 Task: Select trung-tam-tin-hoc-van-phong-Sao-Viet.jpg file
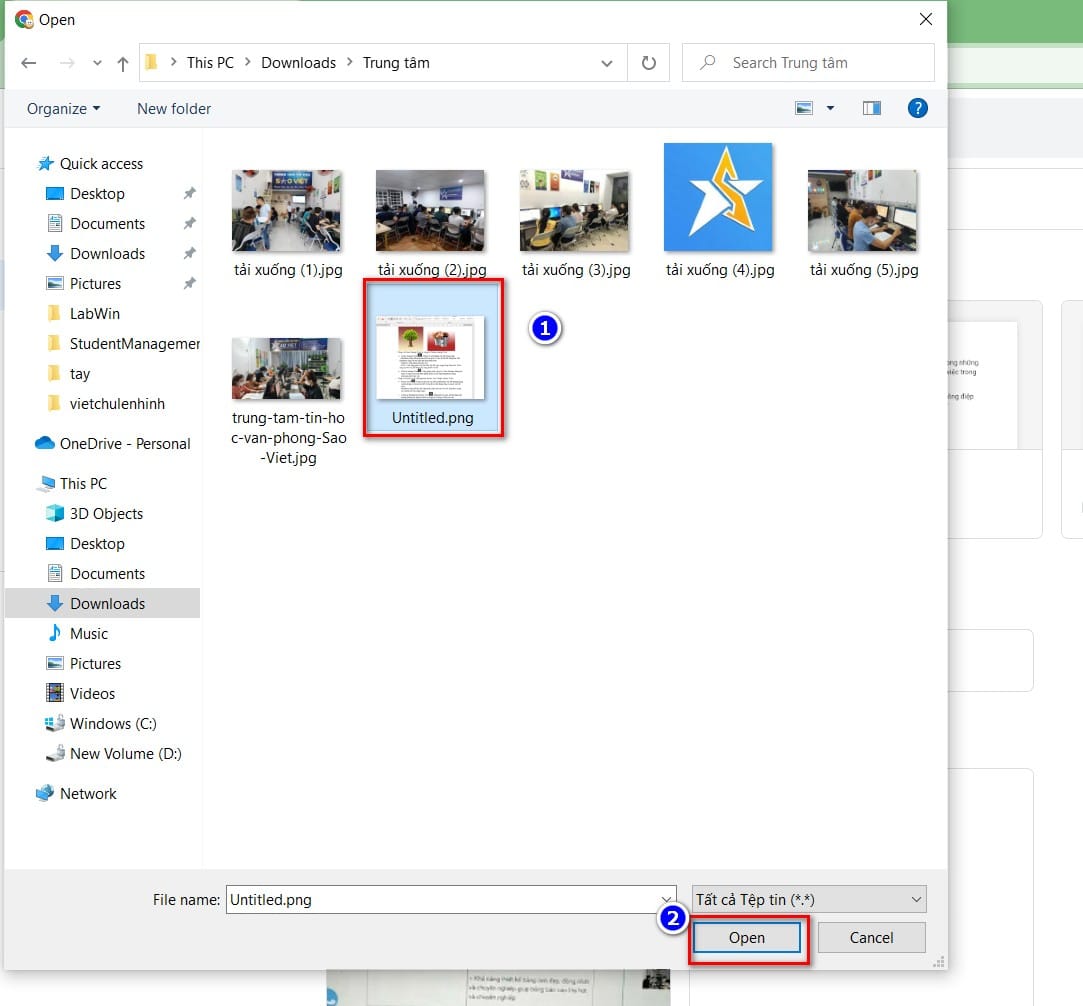click(x=288, y=401)
